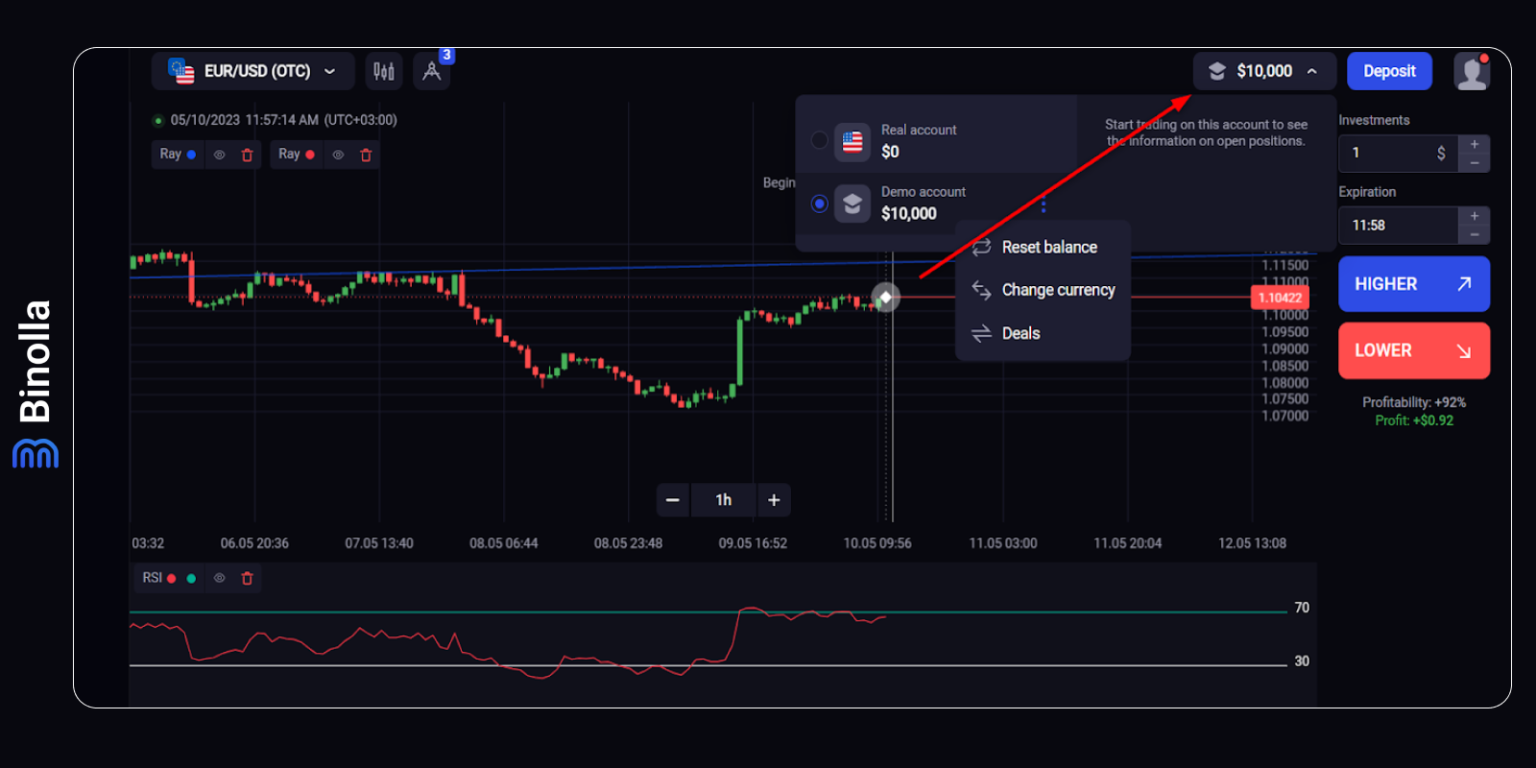Click the Deals icon in the account menu
The height and width of the screenshot is (768, 1536).
click(979, 333)
